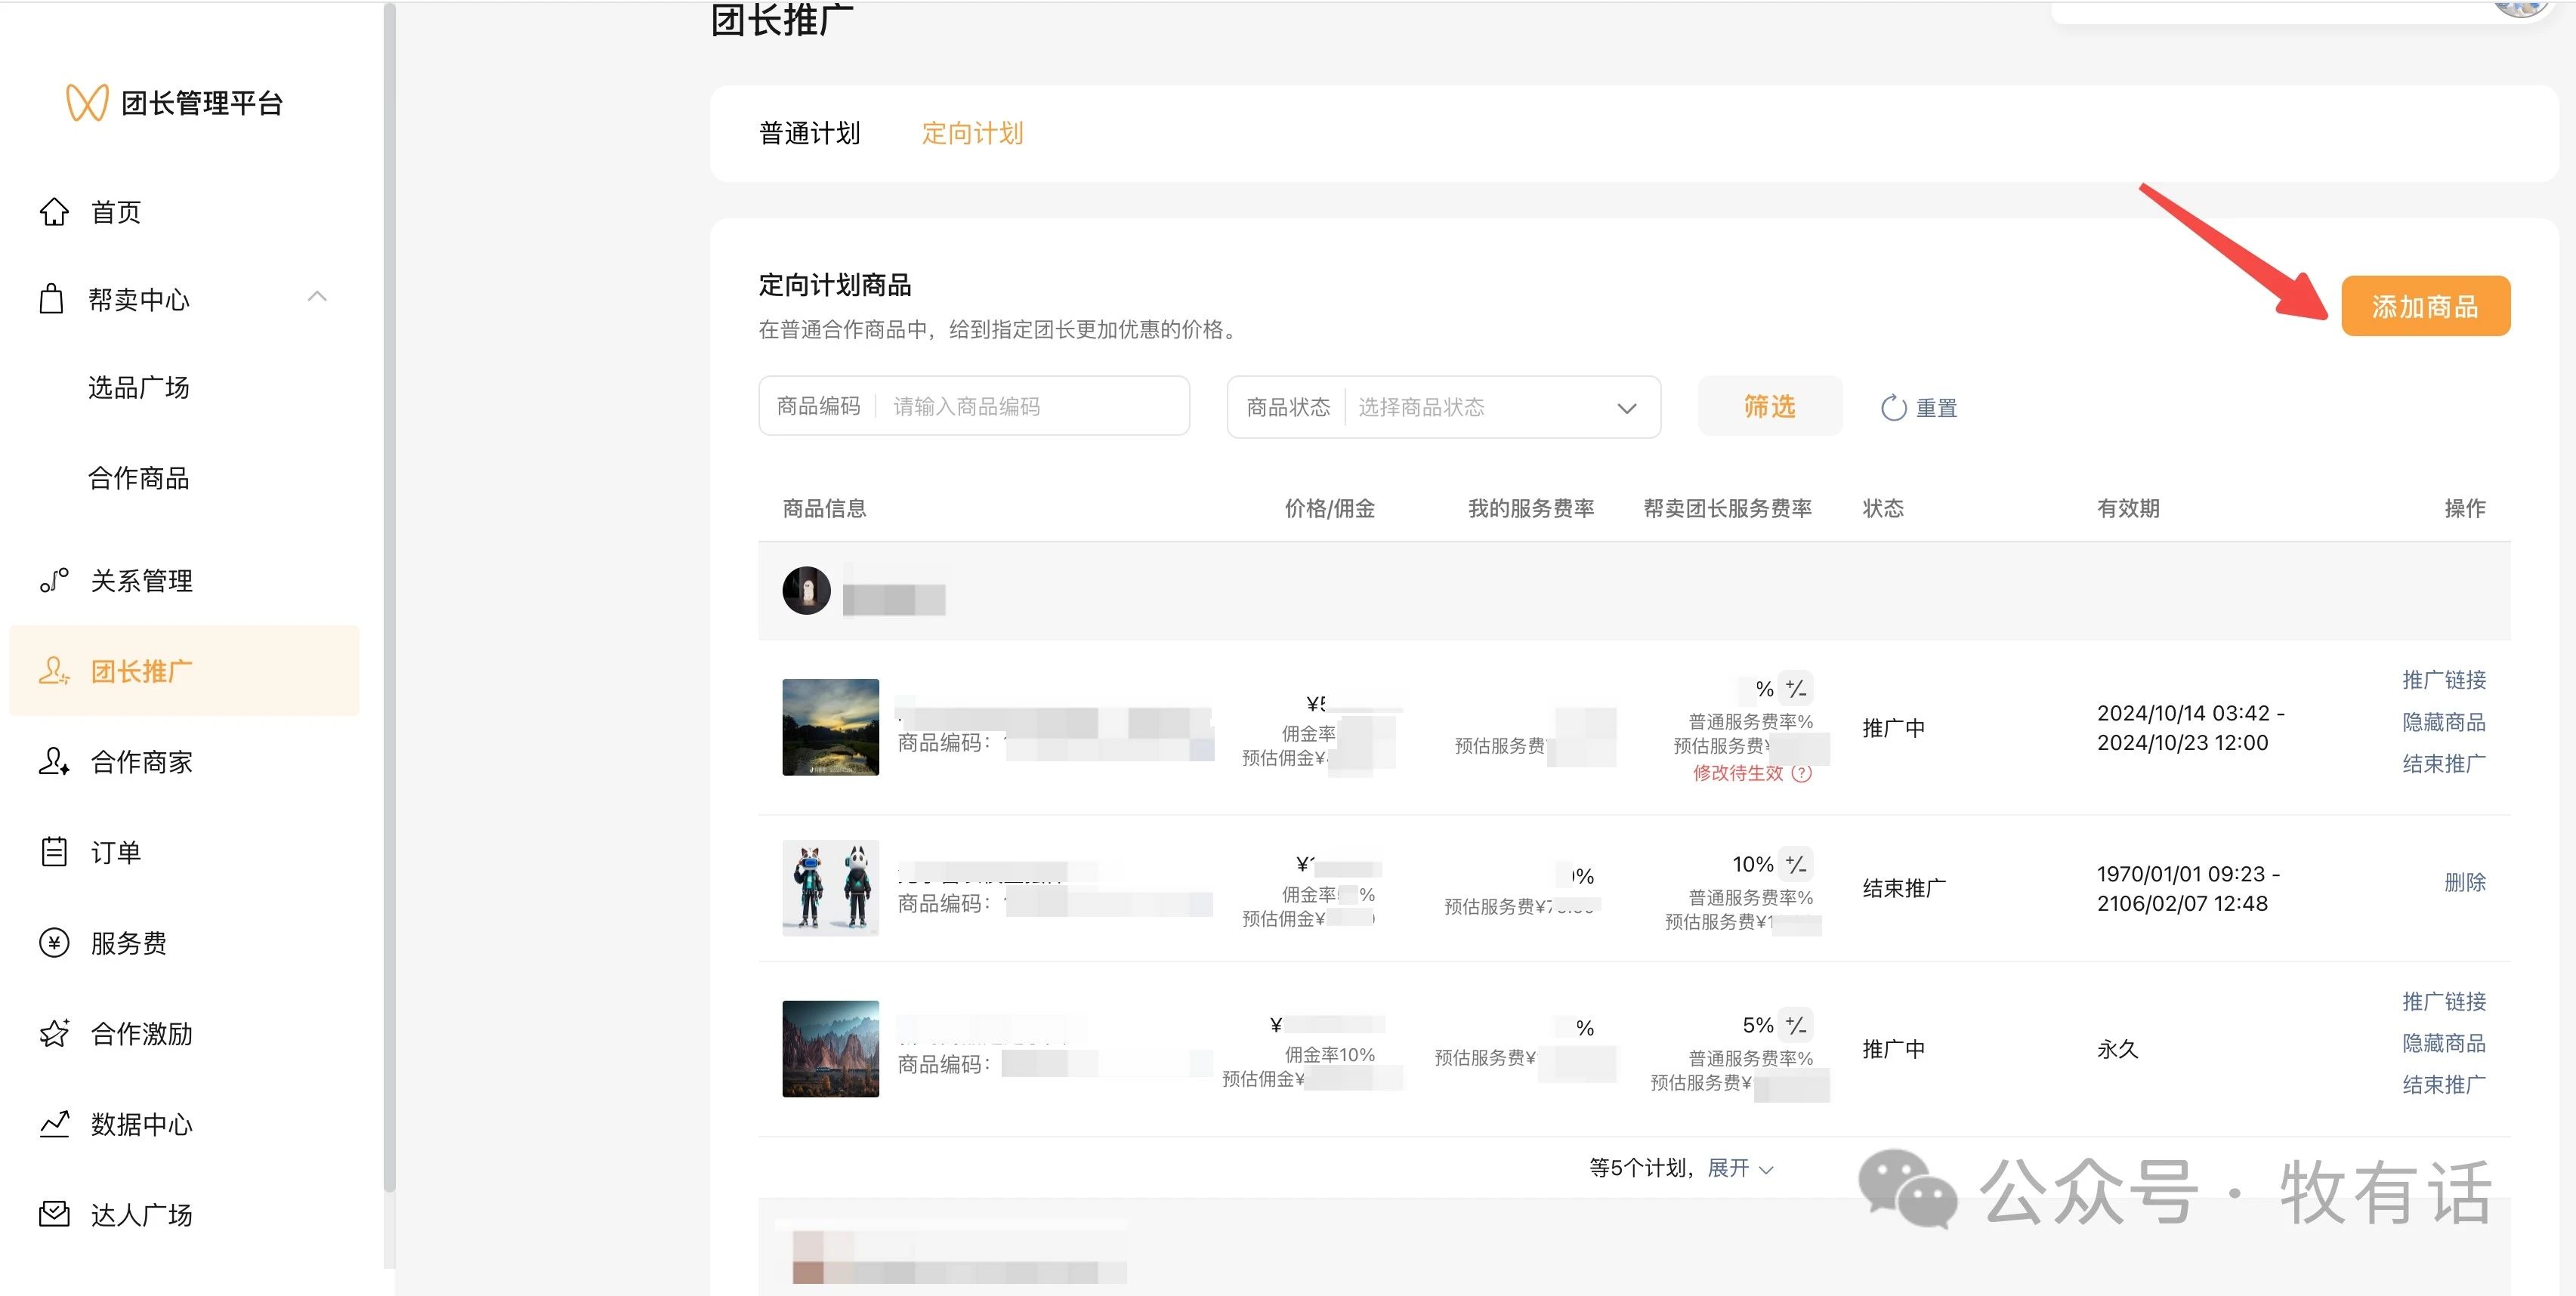Screen dimensions: 2576x1296
Task: Focus the 商品编码 input field
Action: 974,406
